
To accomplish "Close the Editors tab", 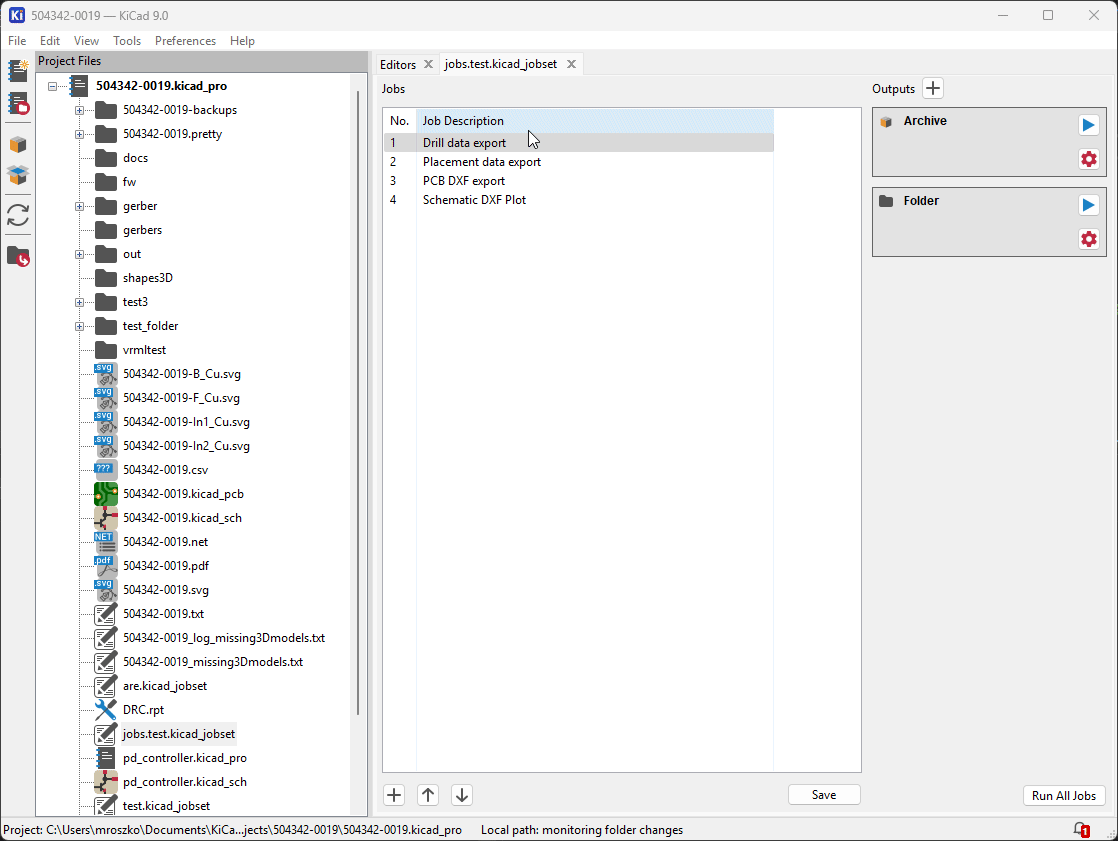I will pyautogui.click(x=429, y=64).
